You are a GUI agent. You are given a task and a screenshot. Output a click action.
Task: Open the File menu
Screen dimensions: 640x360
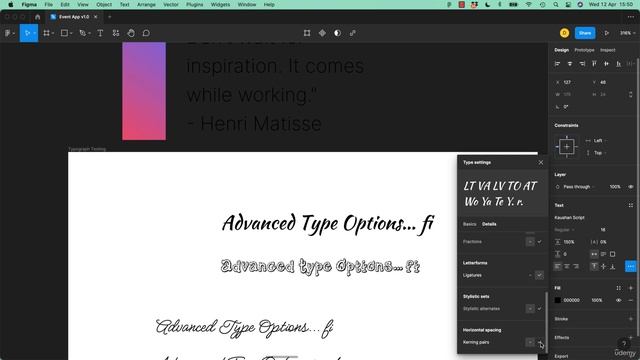pos(49,4)
